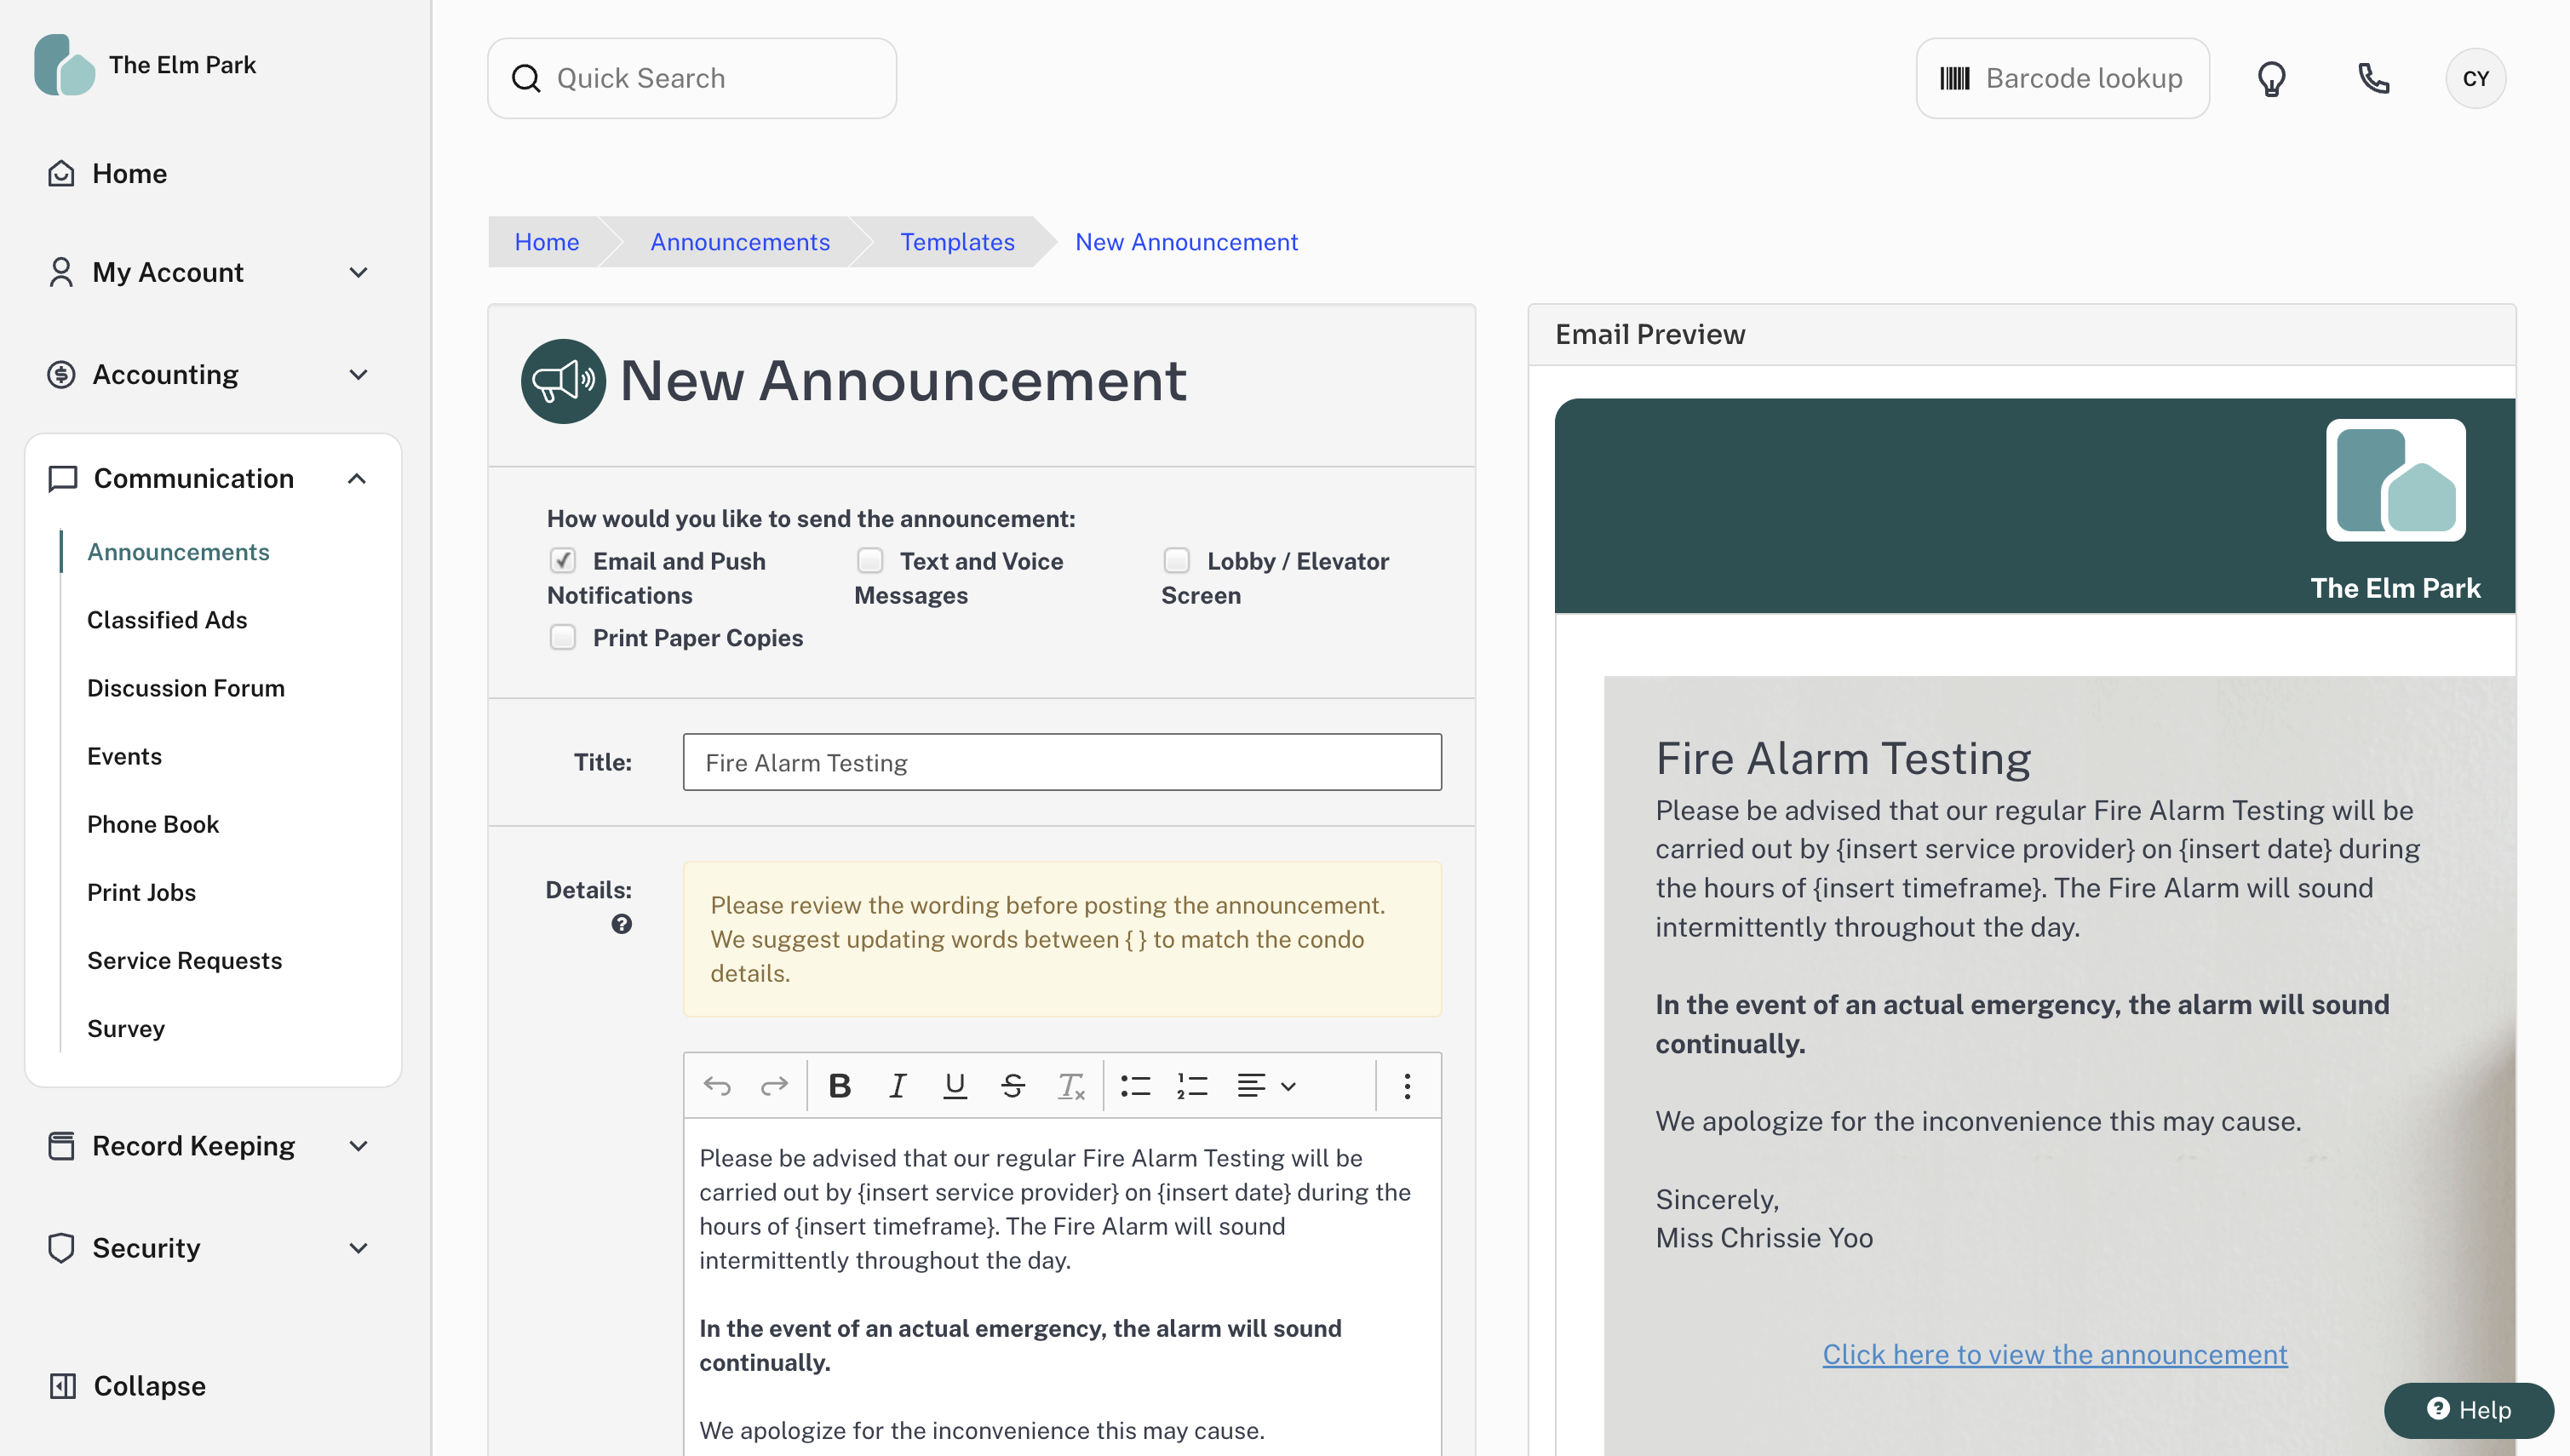This screenshot has width=2570, height=1456.
Task: Click the strikethrough icon
Action: tap(1012, 1086)
